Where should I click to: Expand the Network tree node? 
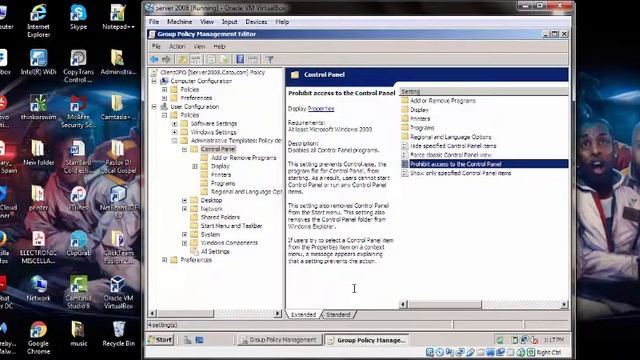185,209
